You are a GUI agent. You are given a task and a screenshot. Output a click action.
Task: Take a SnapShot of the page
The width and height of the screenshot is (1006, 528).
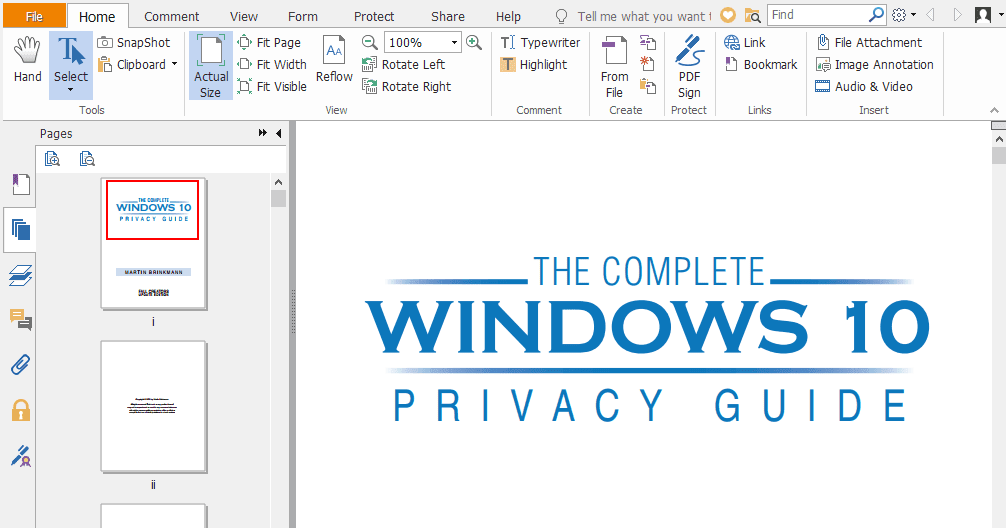[134, 42]
